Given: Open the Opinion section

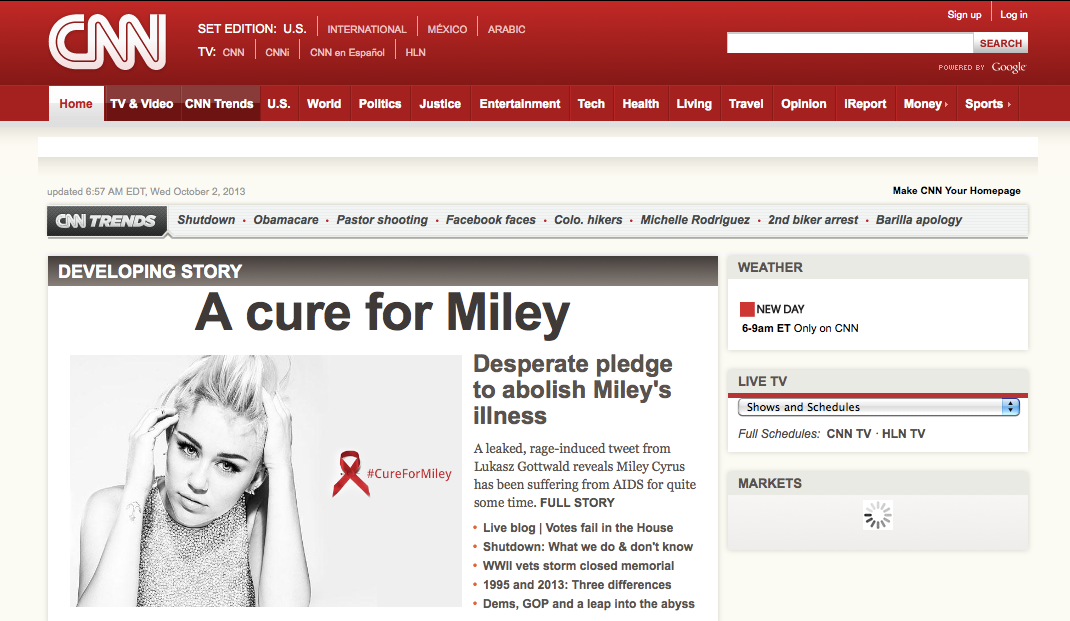Looking at the screenshot, I should pos(804,104).
